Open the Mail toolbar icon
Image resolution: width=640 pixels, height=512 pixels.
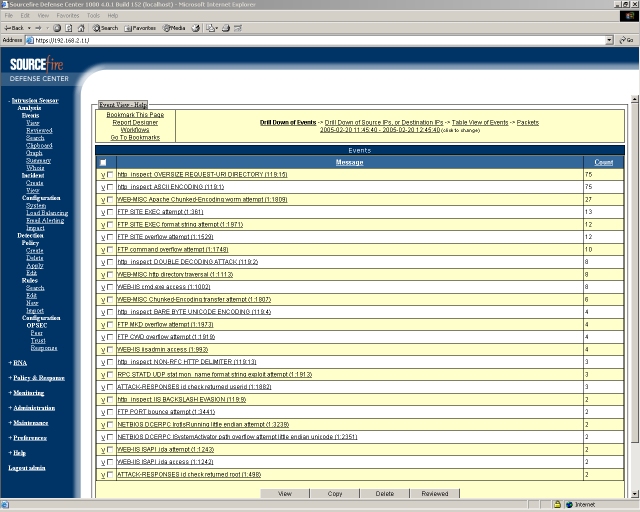210,28
